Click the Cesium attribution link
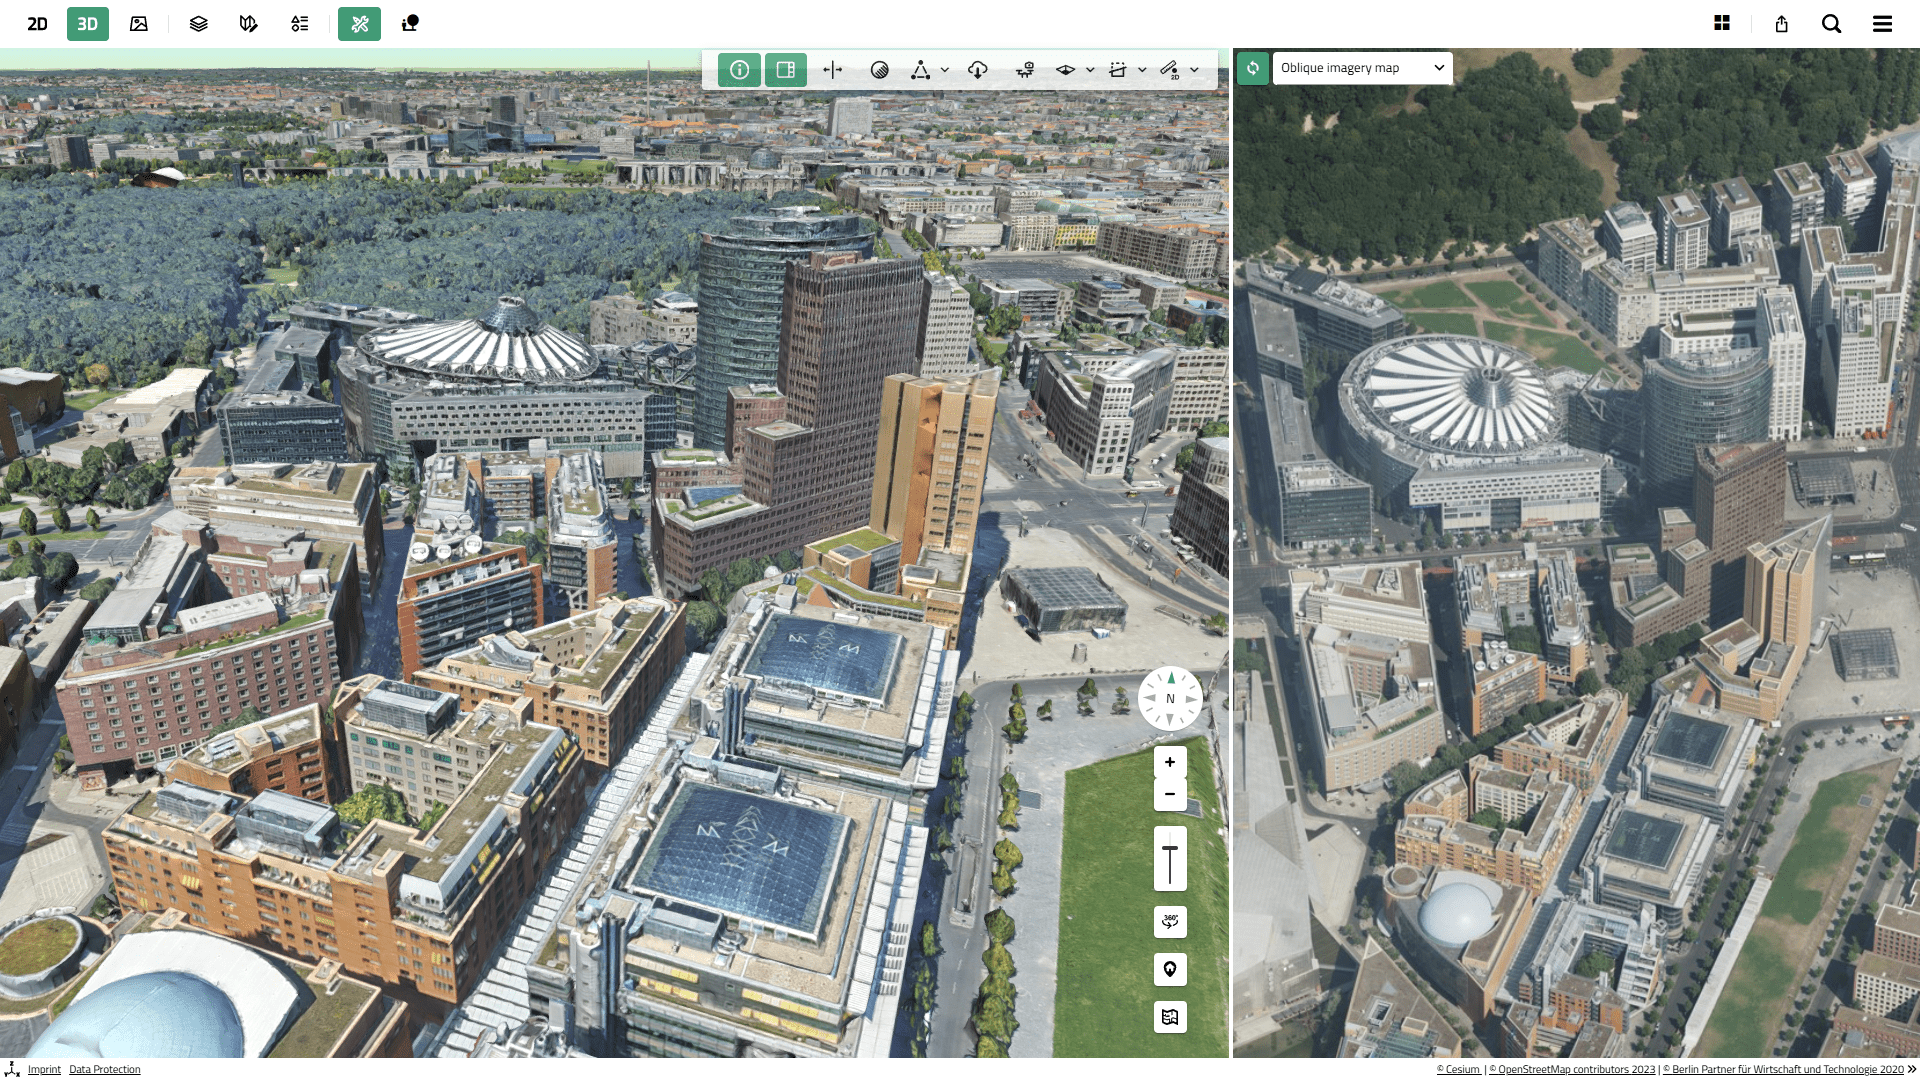This screenshot has height=1080, width=1920. 1459,1070
